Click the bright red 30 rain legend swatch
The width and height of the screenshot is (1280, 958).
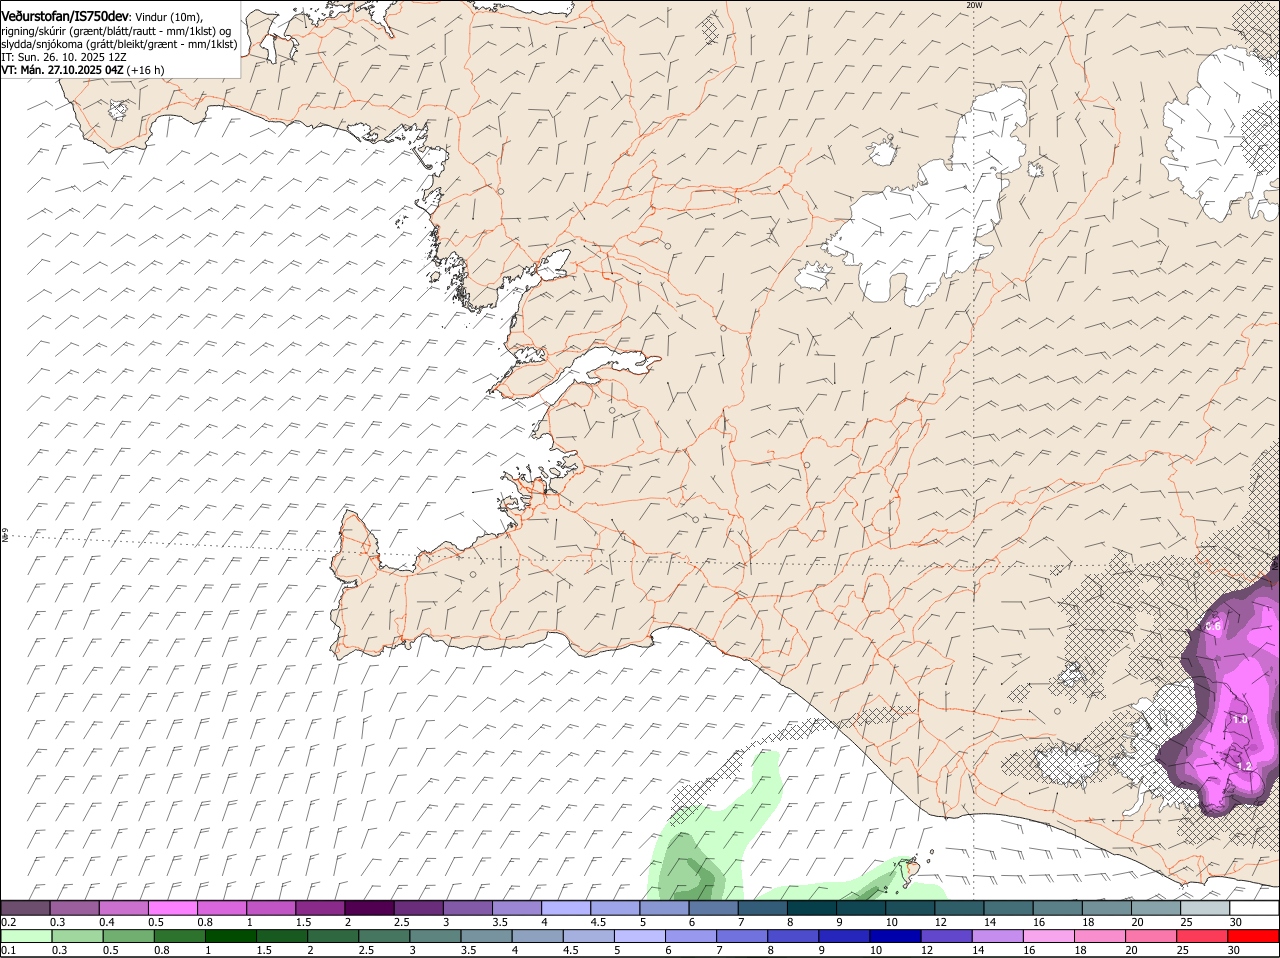1254,936
